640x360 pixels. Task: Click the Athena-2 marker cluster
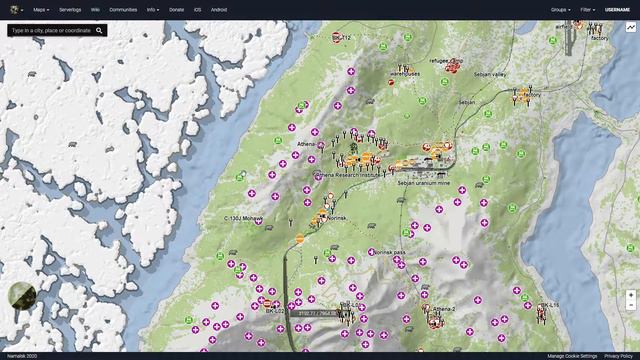[x=436, y=322]
